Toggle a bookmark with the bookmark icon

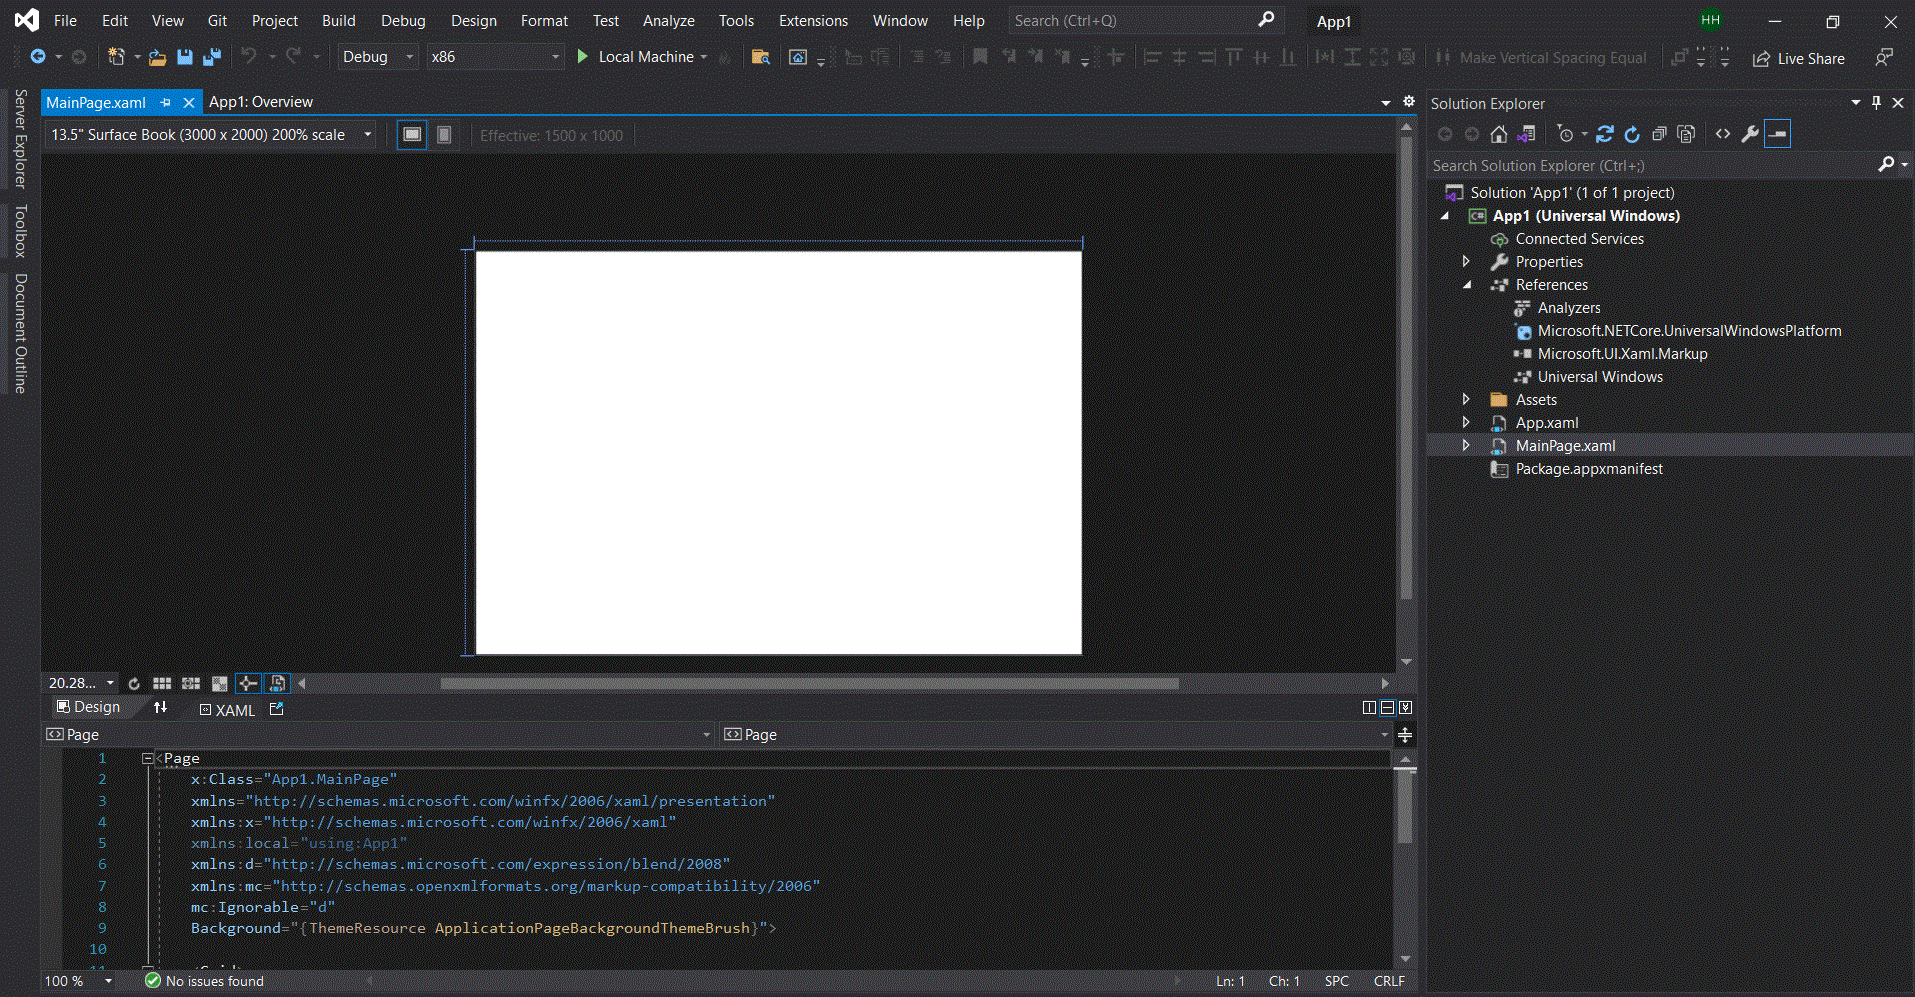coord(980,56)
